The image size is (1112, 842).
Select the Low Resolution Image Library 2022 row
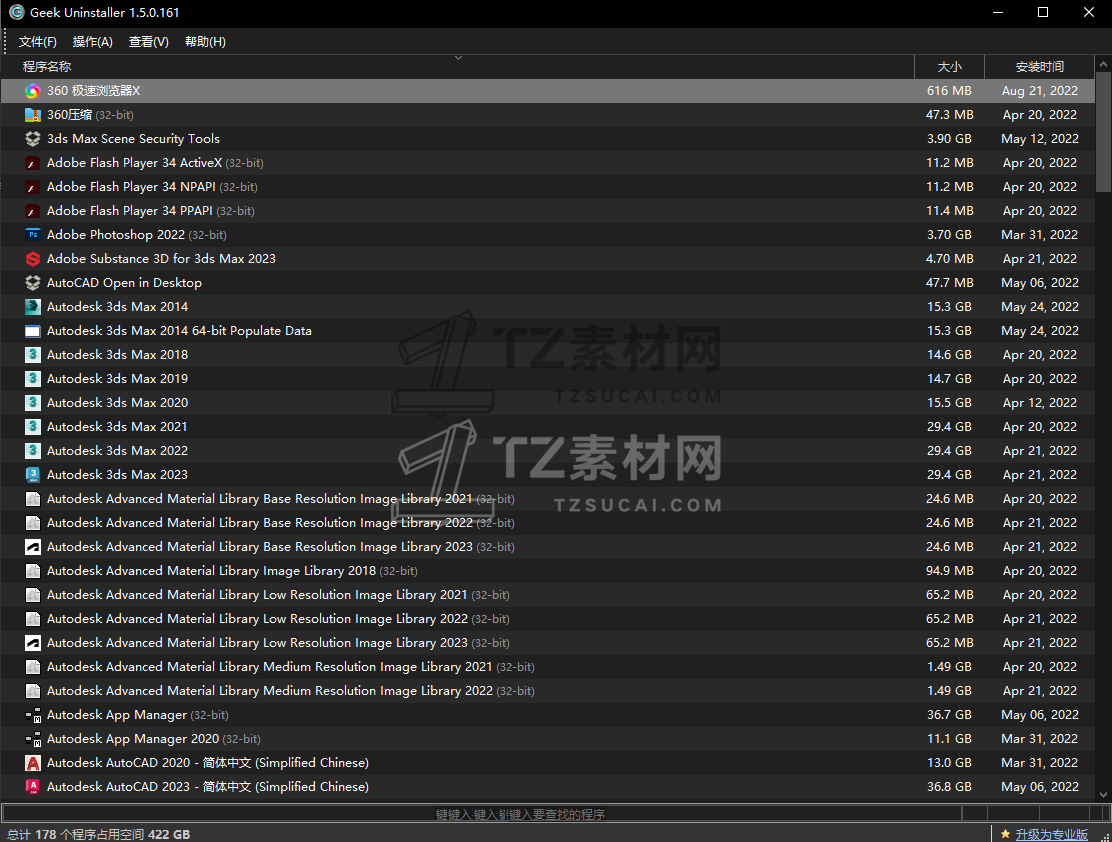tap(547, 619)
